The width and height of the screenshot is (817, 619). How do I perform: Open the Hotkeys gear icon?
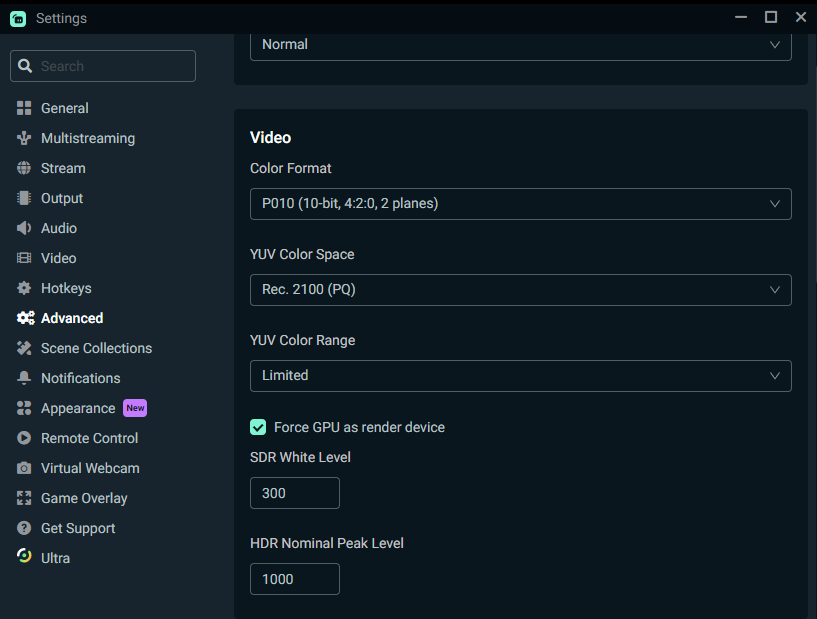(22, 288)
